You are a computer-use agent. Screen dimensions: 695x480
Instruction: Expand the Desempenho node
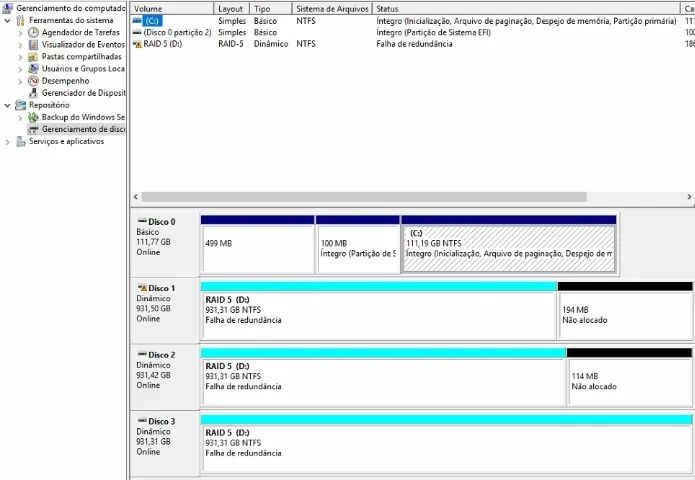tap(20, 82)
